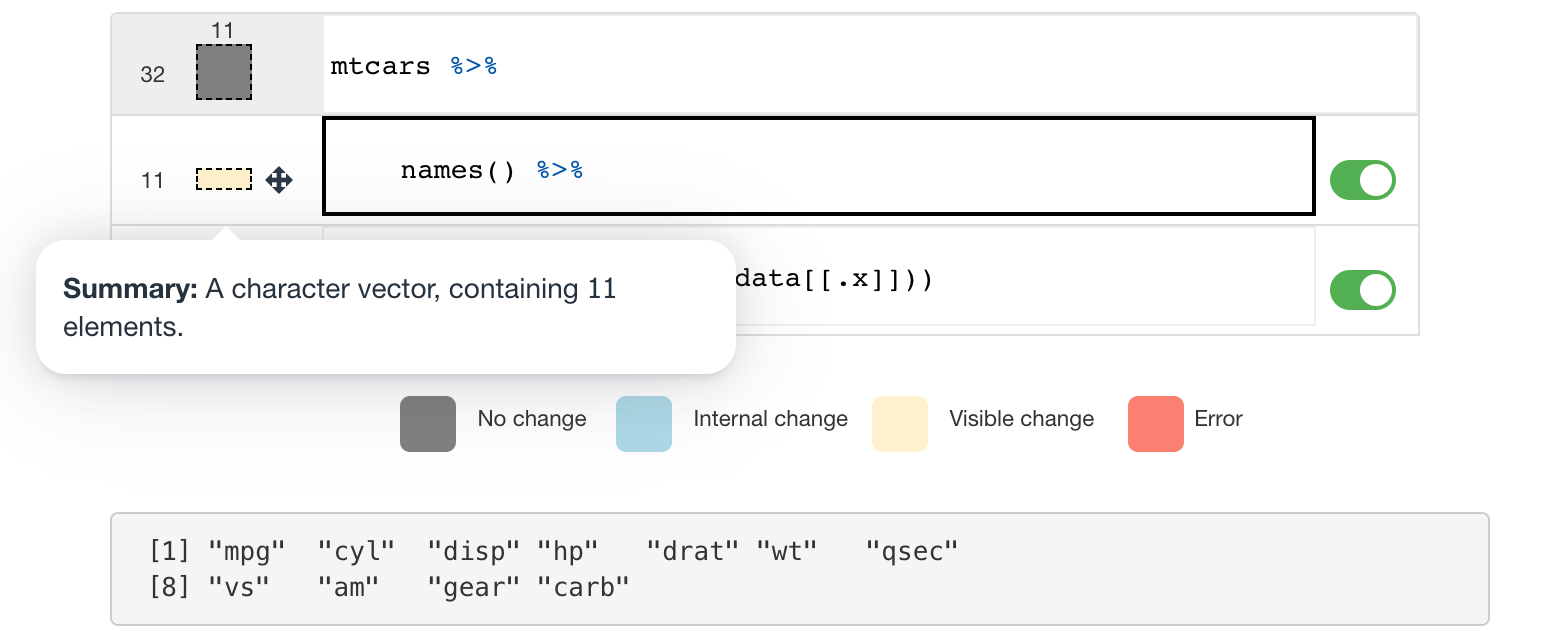The image size is (1562, 642).
Task: Click the row count 32 beside mtcars
Action: (x=152, y=74)
